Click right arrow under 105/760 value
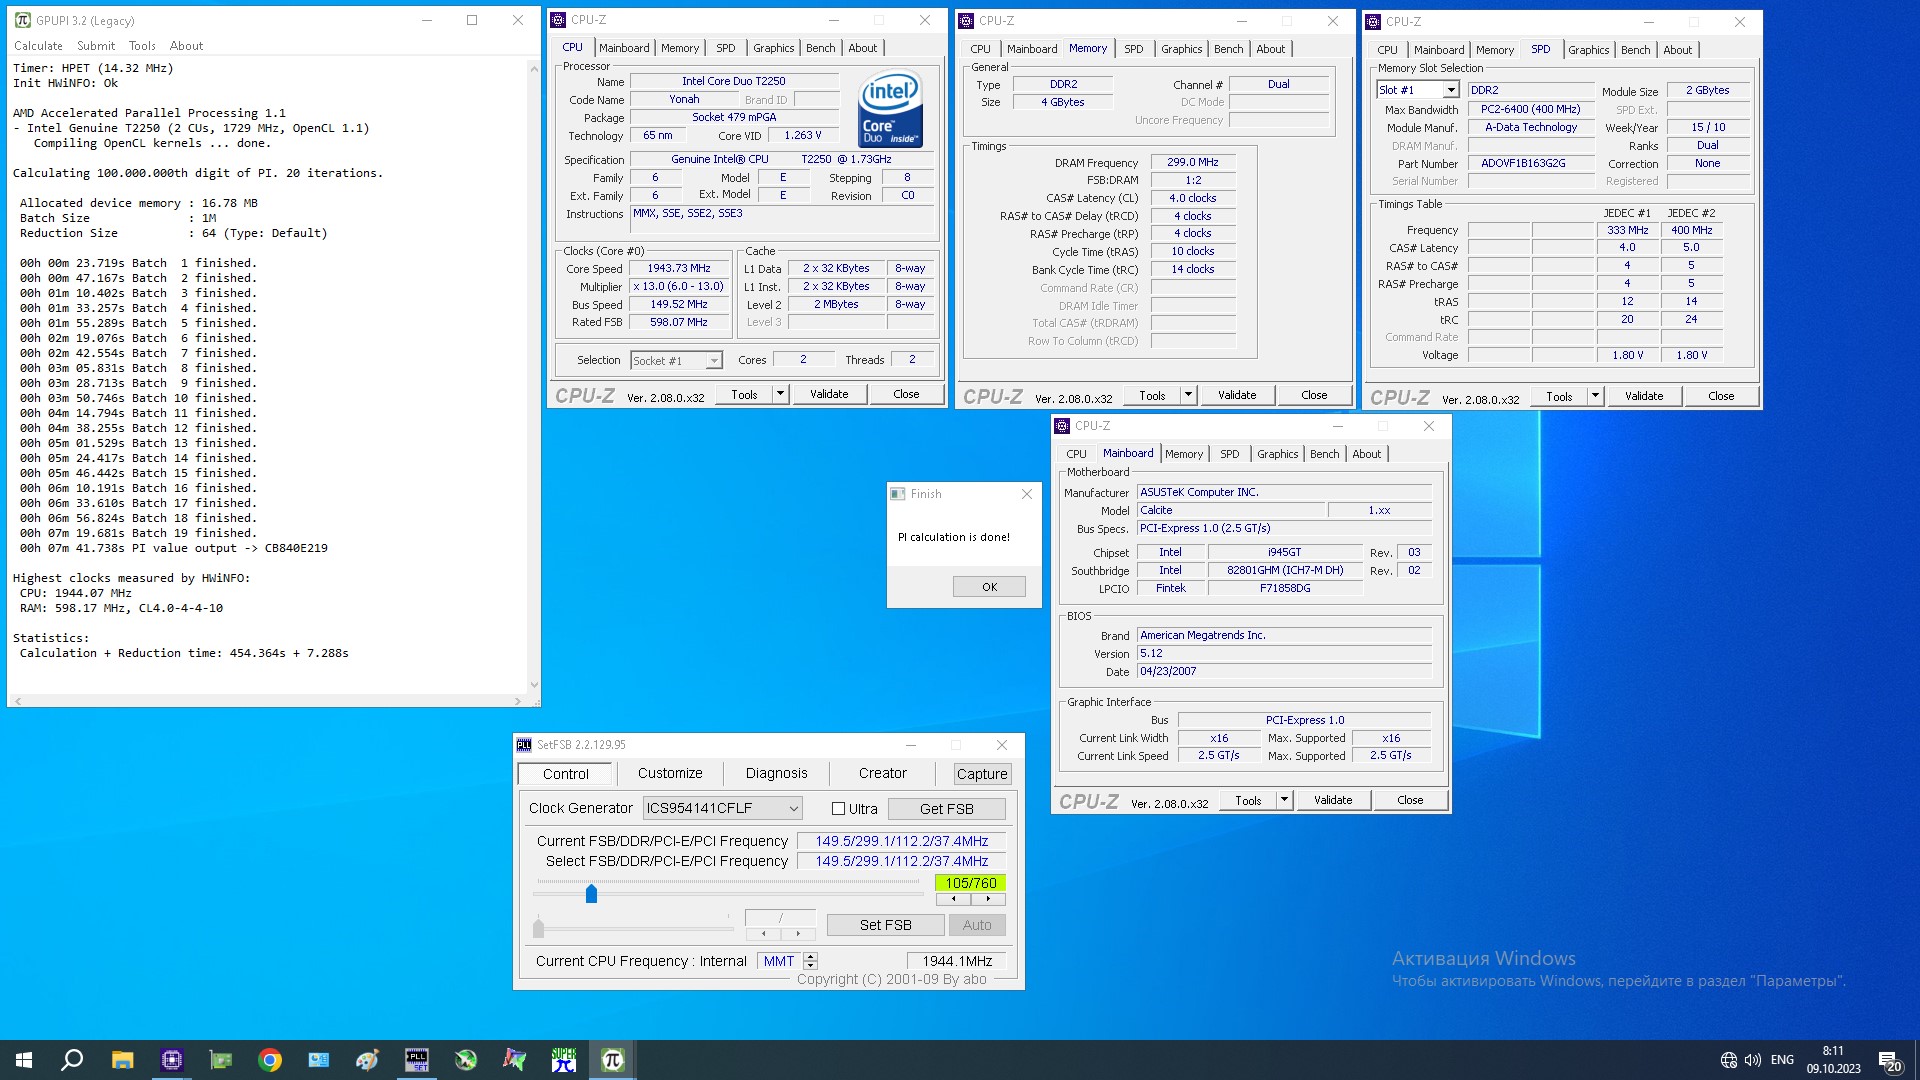Image resolution: width=1920 pixels, height=1080 pixels. coord(988,899)
